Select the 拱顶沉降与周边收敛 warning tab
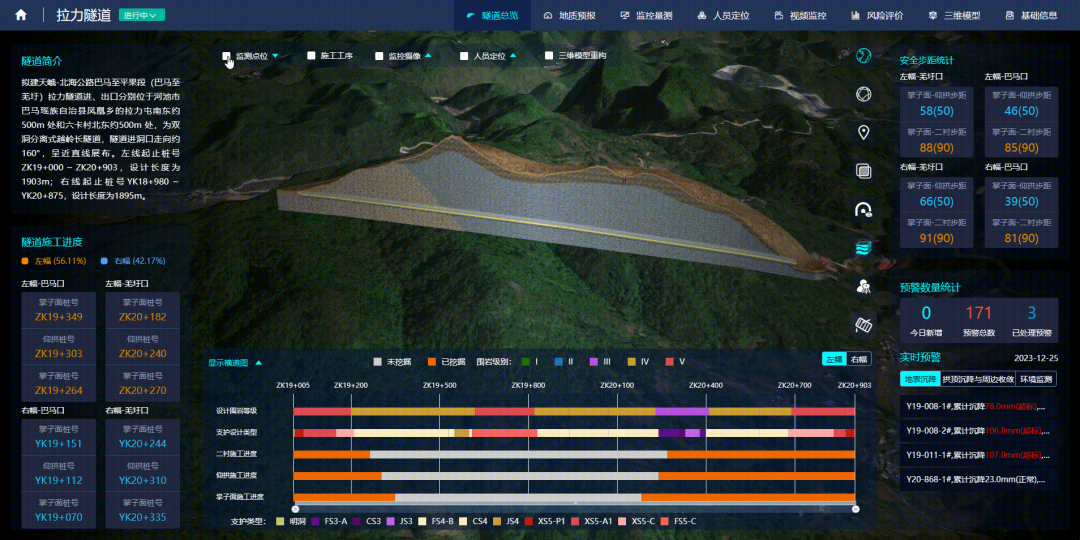 tap(978, 379)
